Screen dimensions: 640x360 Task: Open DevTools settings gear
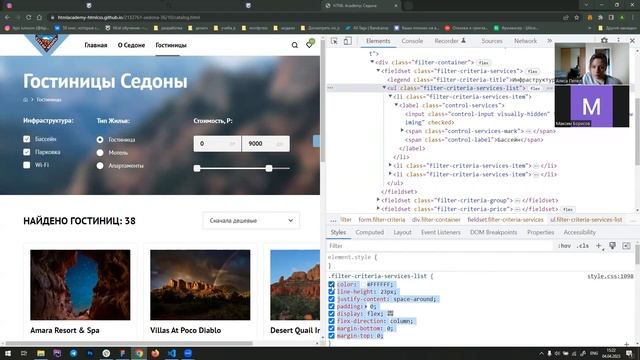[604, 40]
